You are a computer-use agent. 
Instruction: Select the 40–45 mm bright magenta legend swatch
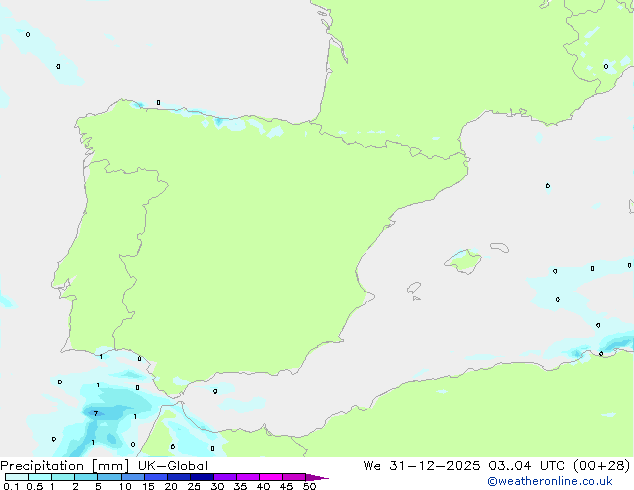point(271,477)
